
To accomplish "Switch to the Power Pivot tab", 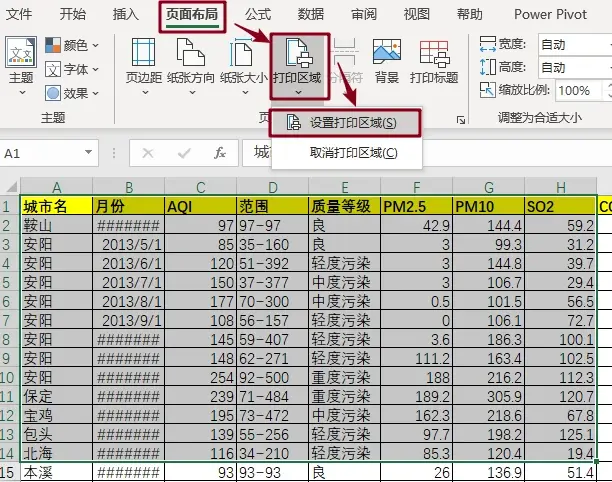I will pos(550,14).
